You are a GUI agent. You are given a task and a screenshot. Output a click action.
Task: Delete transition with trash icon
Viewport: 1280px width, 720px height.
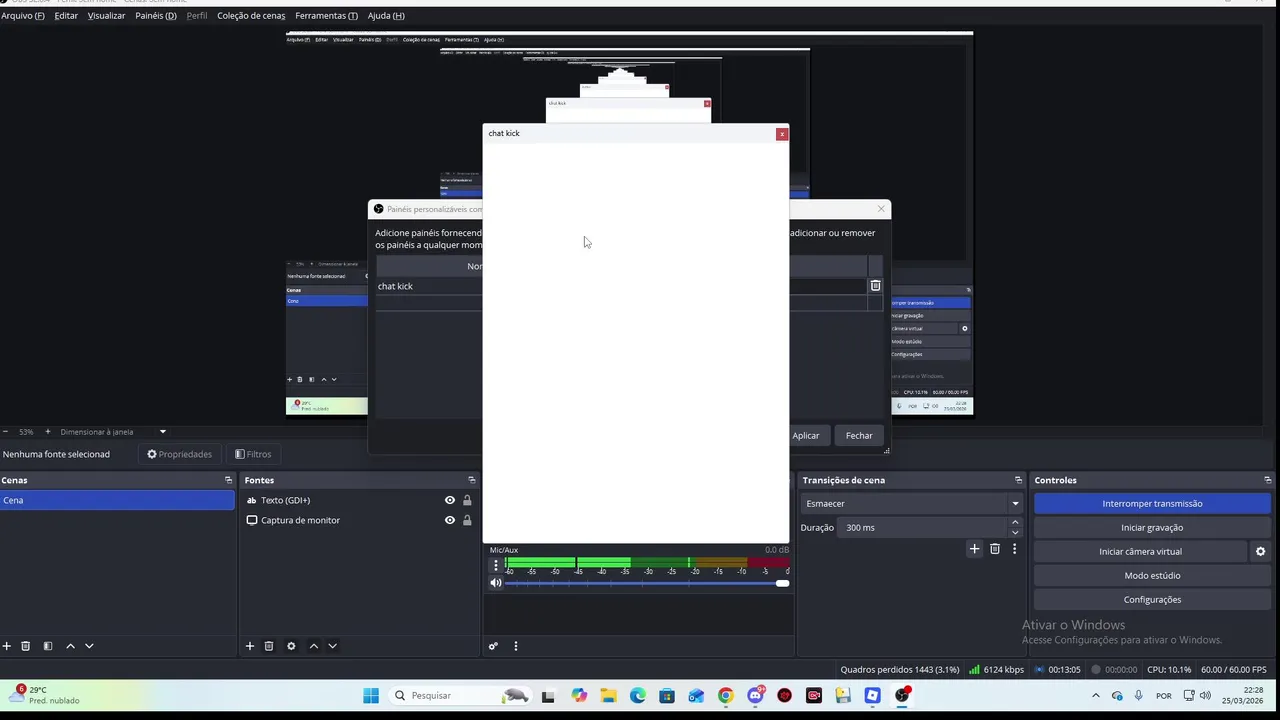pyautogui.click(x=995, y=549)
